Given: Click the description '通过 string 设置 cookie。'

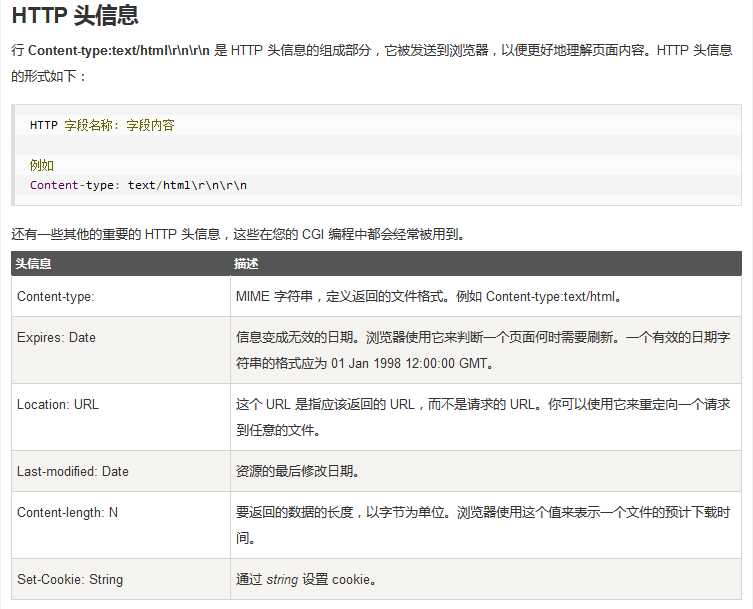Looking at the screenshot, I should click(x=306, y=580).
